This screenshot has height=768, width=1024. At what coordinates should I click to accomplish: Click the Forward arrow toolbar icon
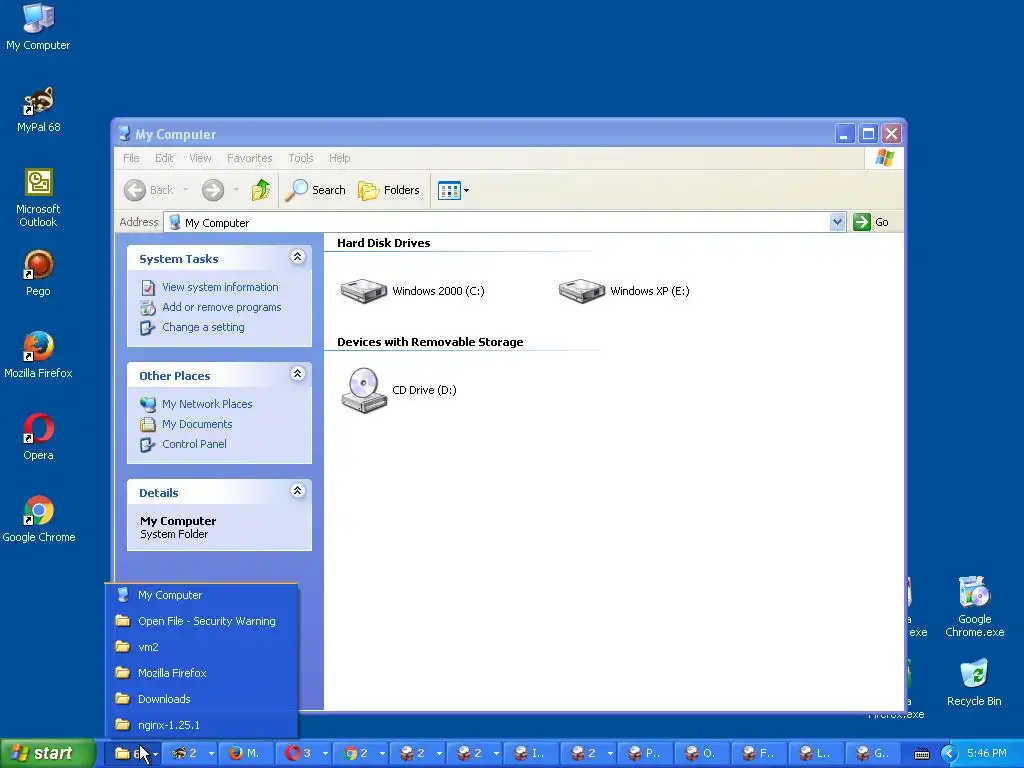[213, 190]
